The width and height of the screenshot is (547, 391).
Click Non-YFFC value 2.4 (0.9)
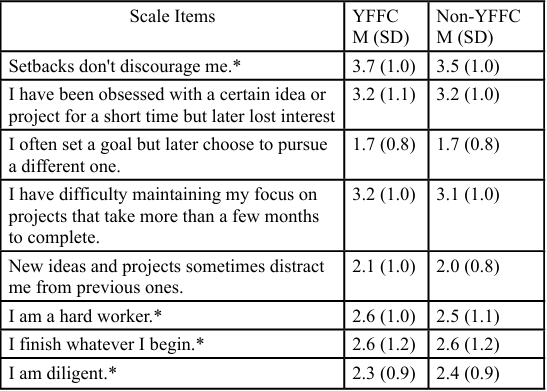468,374
